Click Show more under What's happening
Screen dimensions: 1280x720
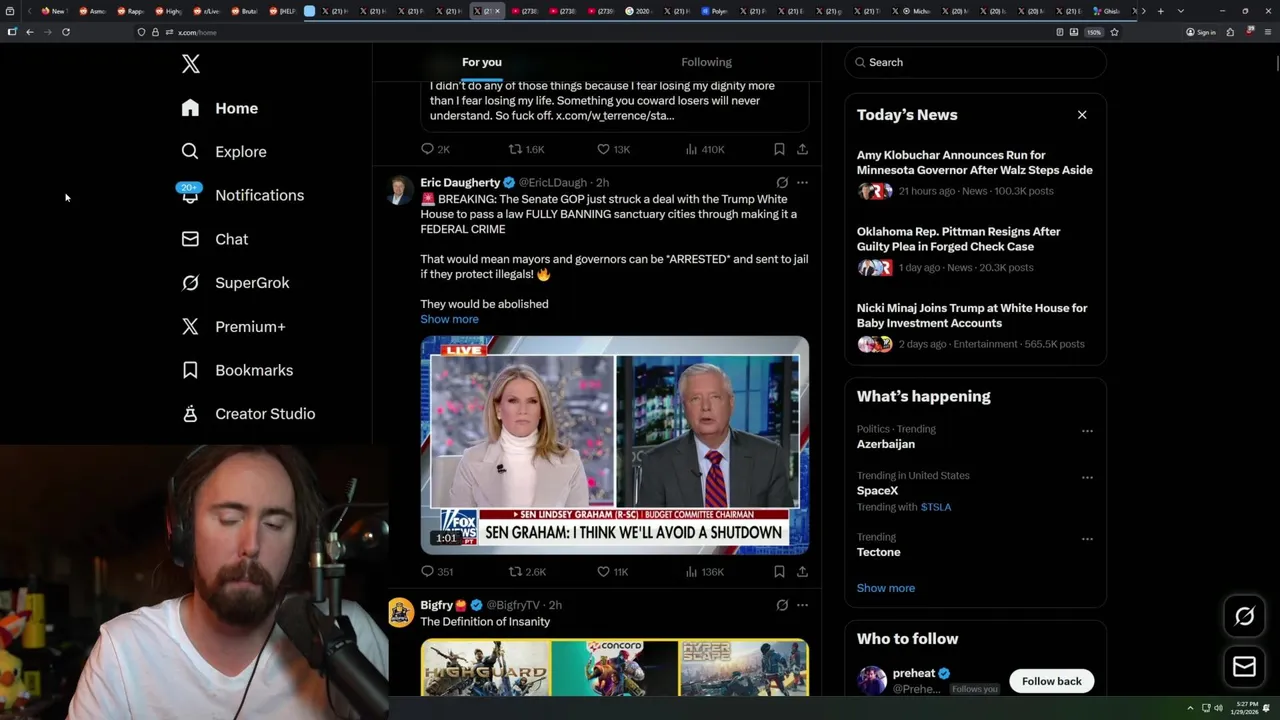[886, 588]
